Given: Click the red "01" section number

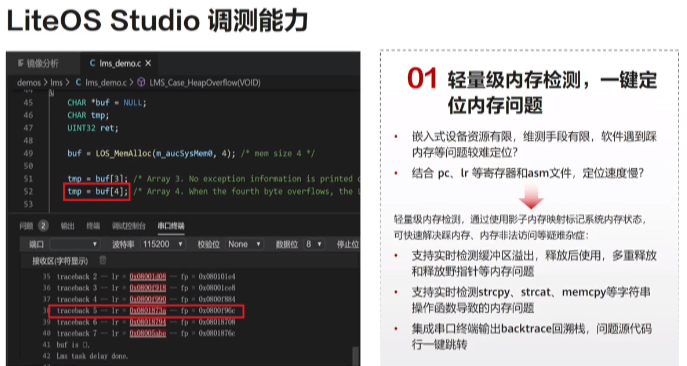Looking at the screenshot, I should coord(422,79).
